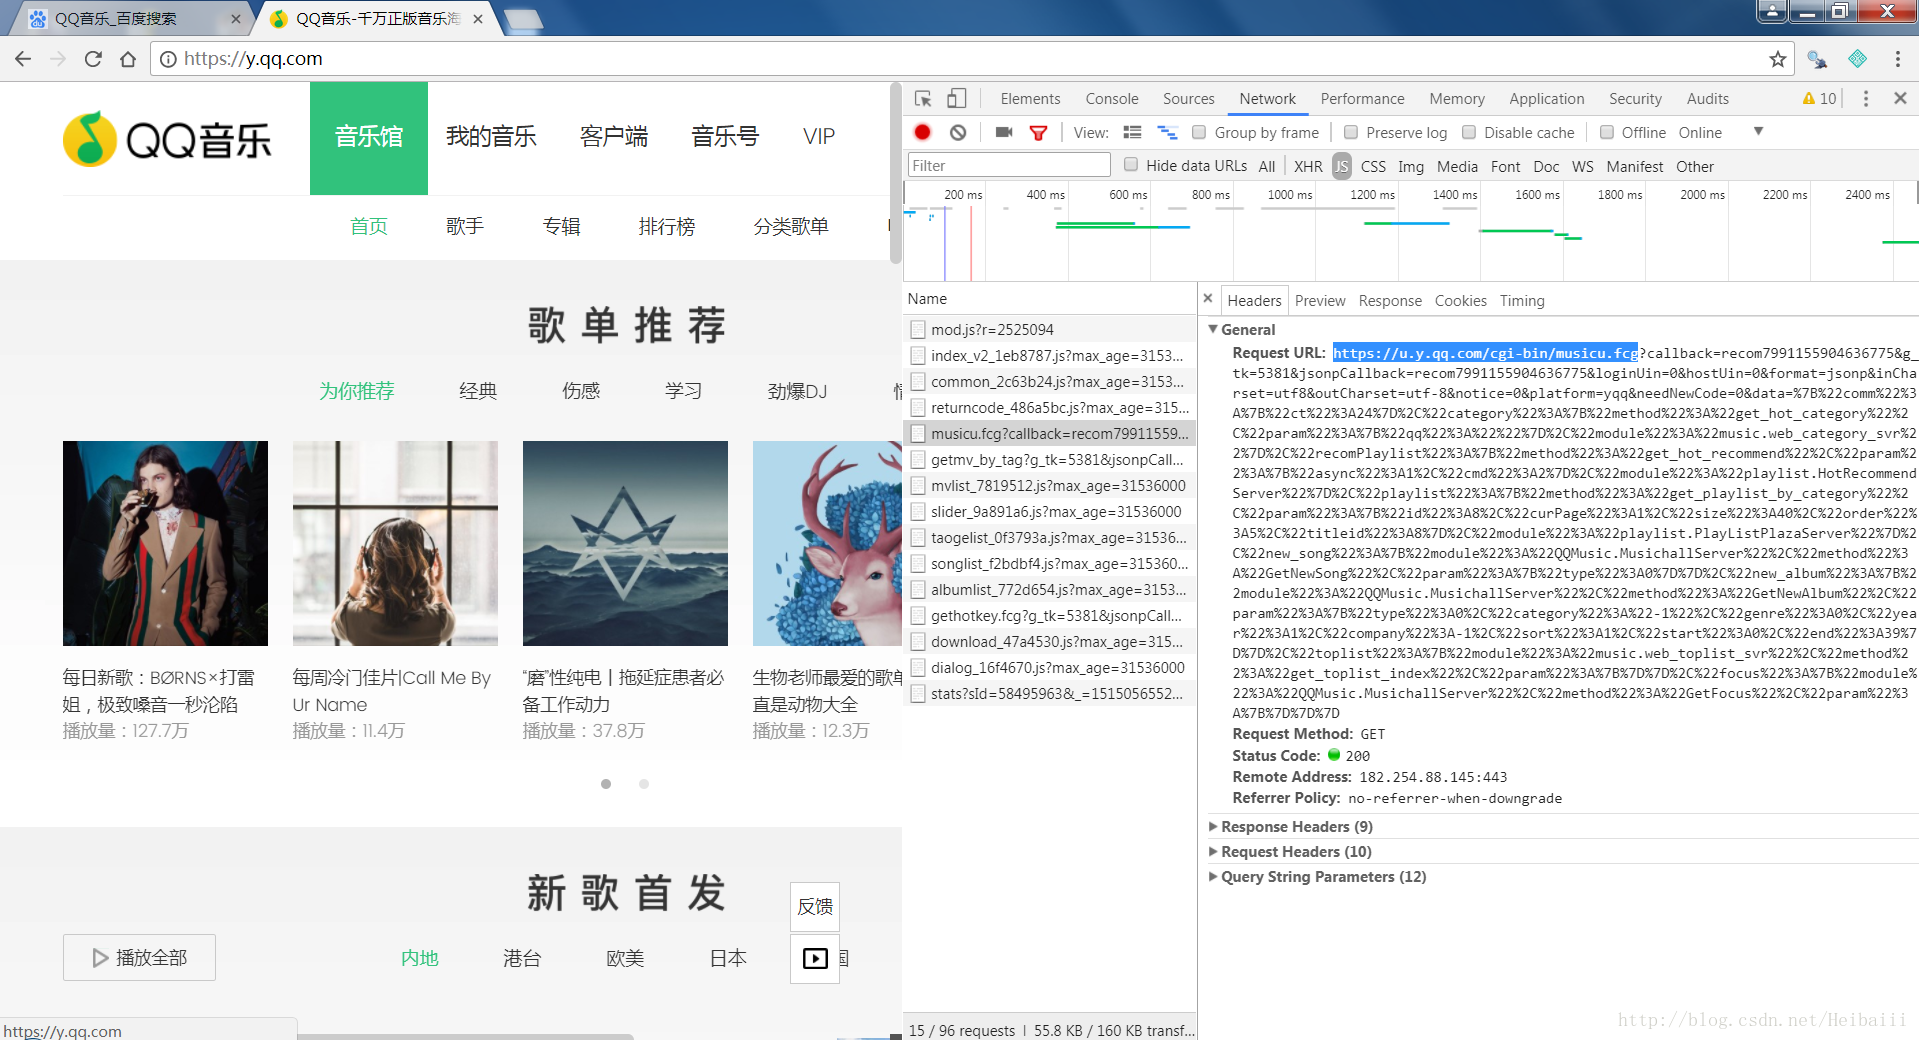The image size is (1919, 1040).
Task: Switch to large request rows view icon
Action: point(1132,132)
